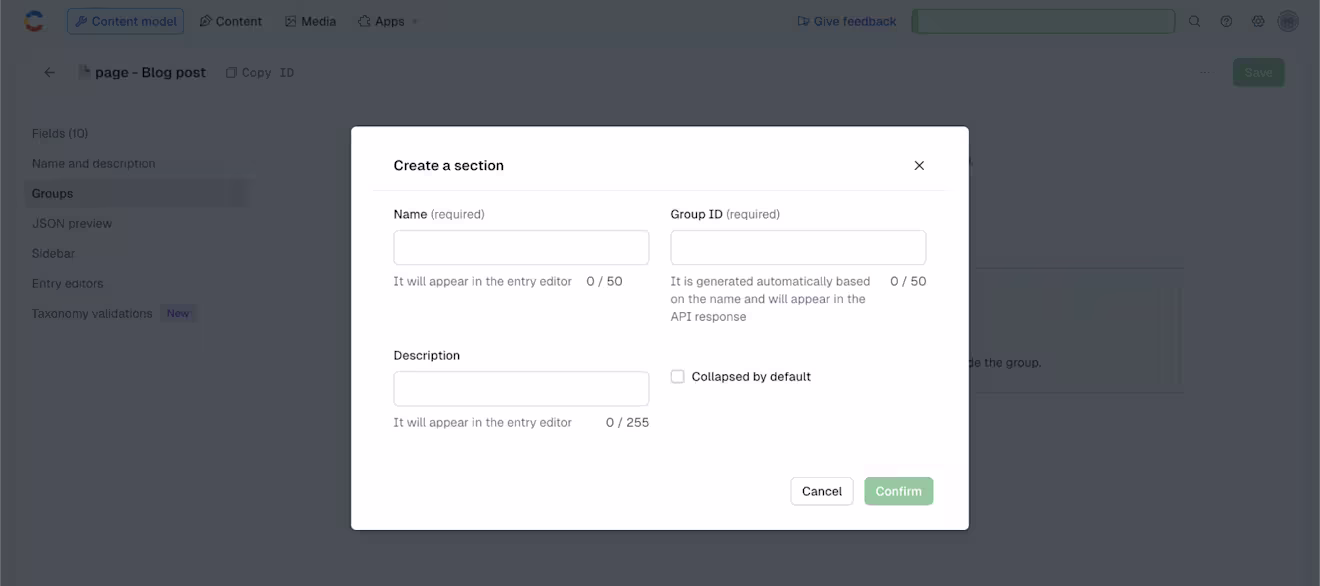Switch to the Content tab
1320x586 pixels.
[x=230, y=21]
